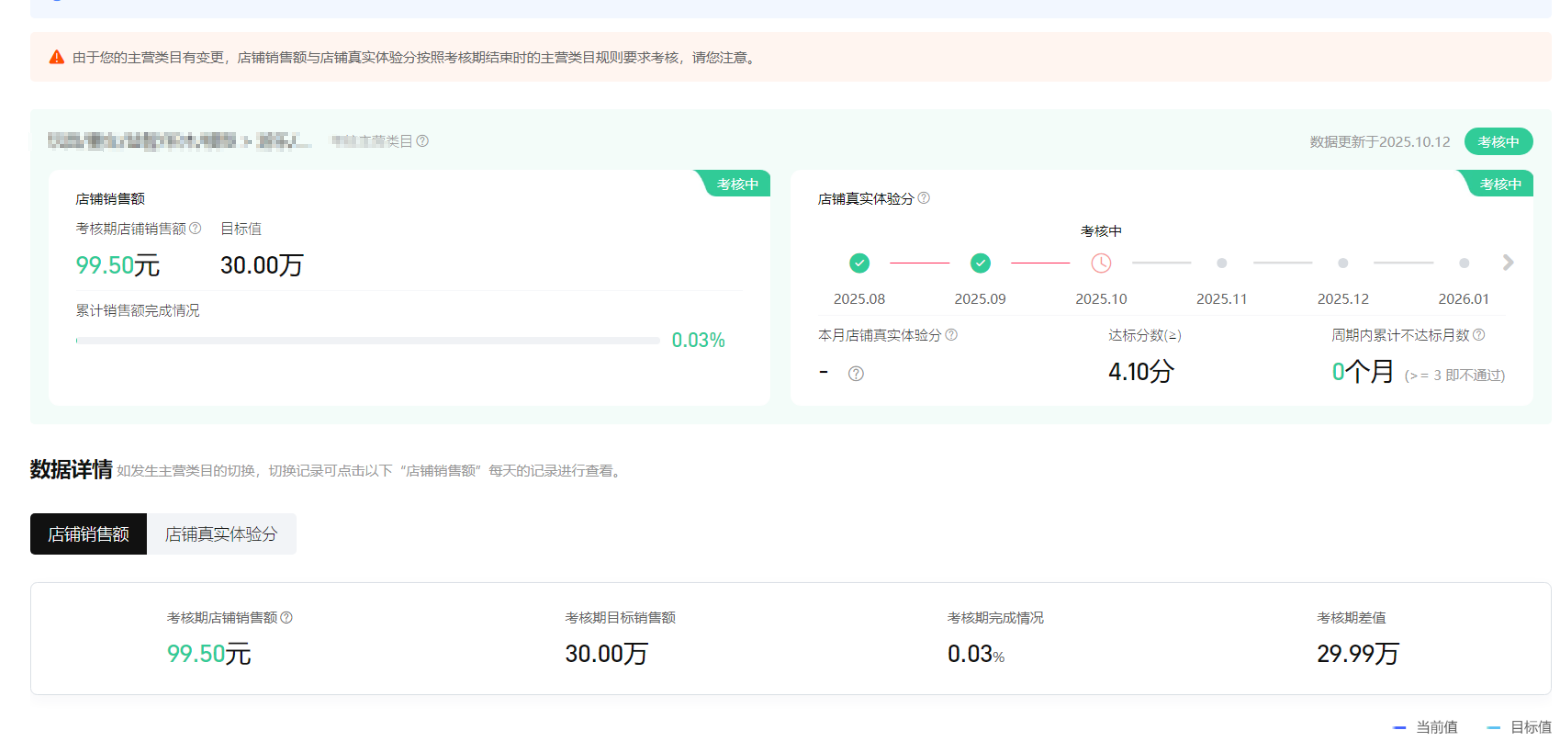Switch to the 店铺真实体验分 tab
1555x743 pixels.
221,534
